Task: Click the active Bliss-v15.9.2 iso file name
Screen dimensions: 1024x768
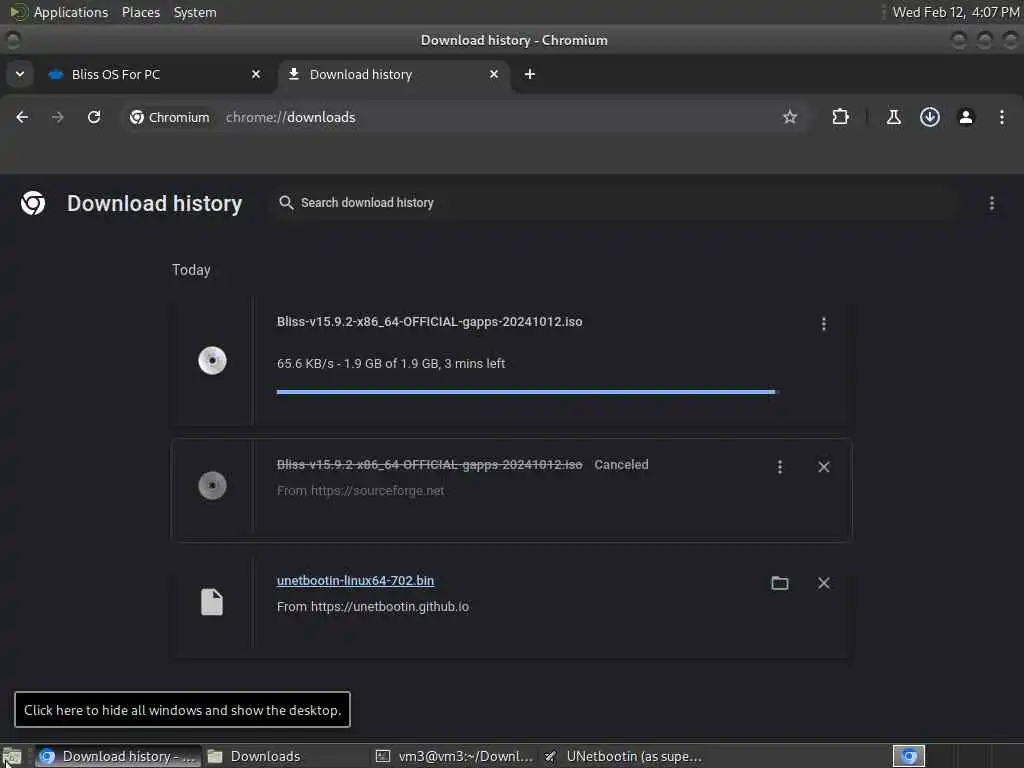Action: coord(429,321)
